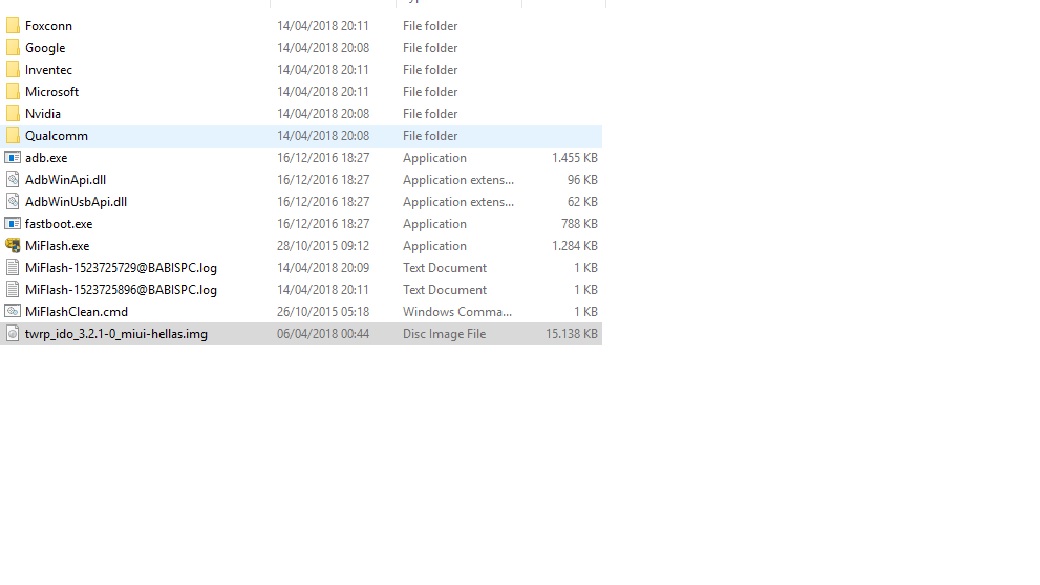The image size is (1040, 585).
Task: Click the Qualcomm folder name
Action: tap(56, 135)
